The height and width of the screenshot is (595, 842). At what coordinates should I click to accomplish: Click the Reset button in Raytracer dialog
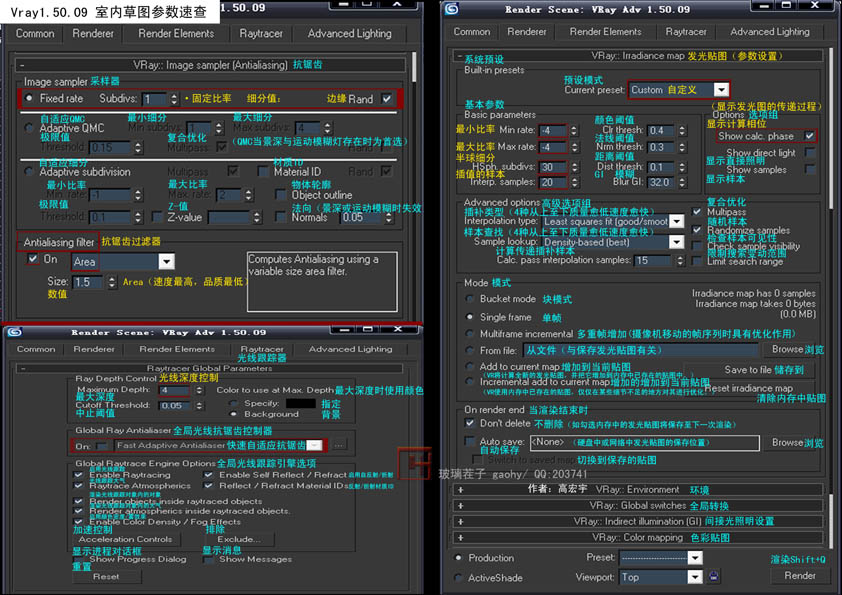tap(106, 577)
